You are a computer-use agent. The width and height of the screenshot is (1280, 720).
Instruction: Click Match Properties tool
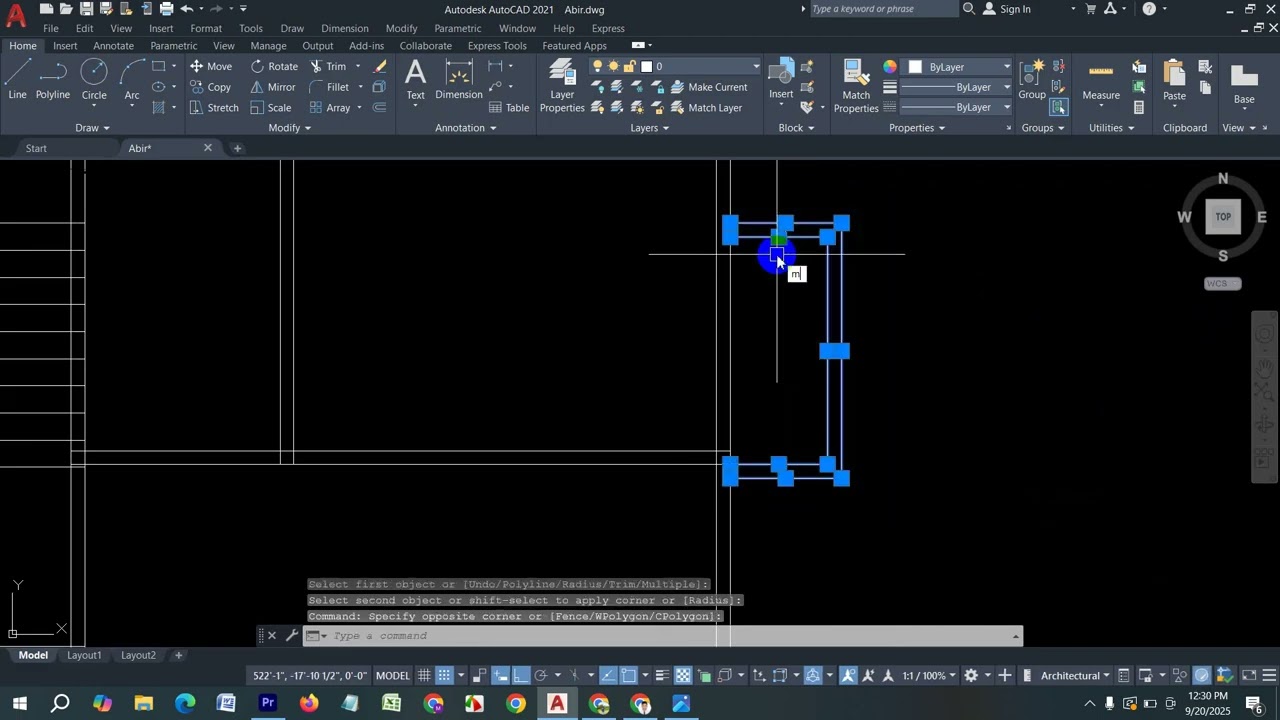856,84
